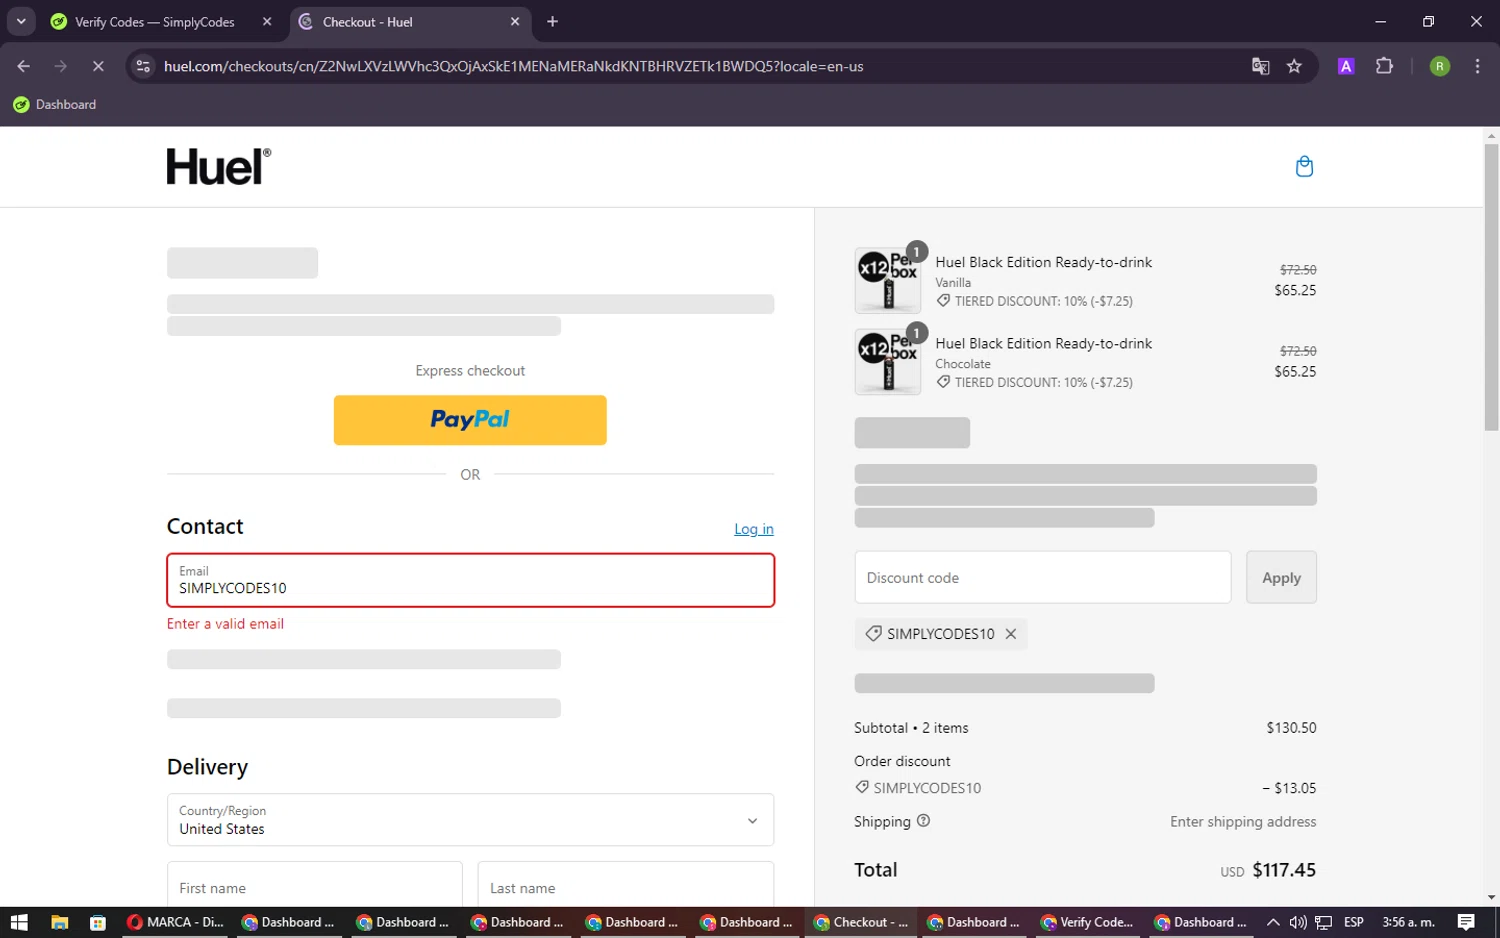Click the shipping info question mark icon
The image size is (1500, 938).
(x=923, y=821)
